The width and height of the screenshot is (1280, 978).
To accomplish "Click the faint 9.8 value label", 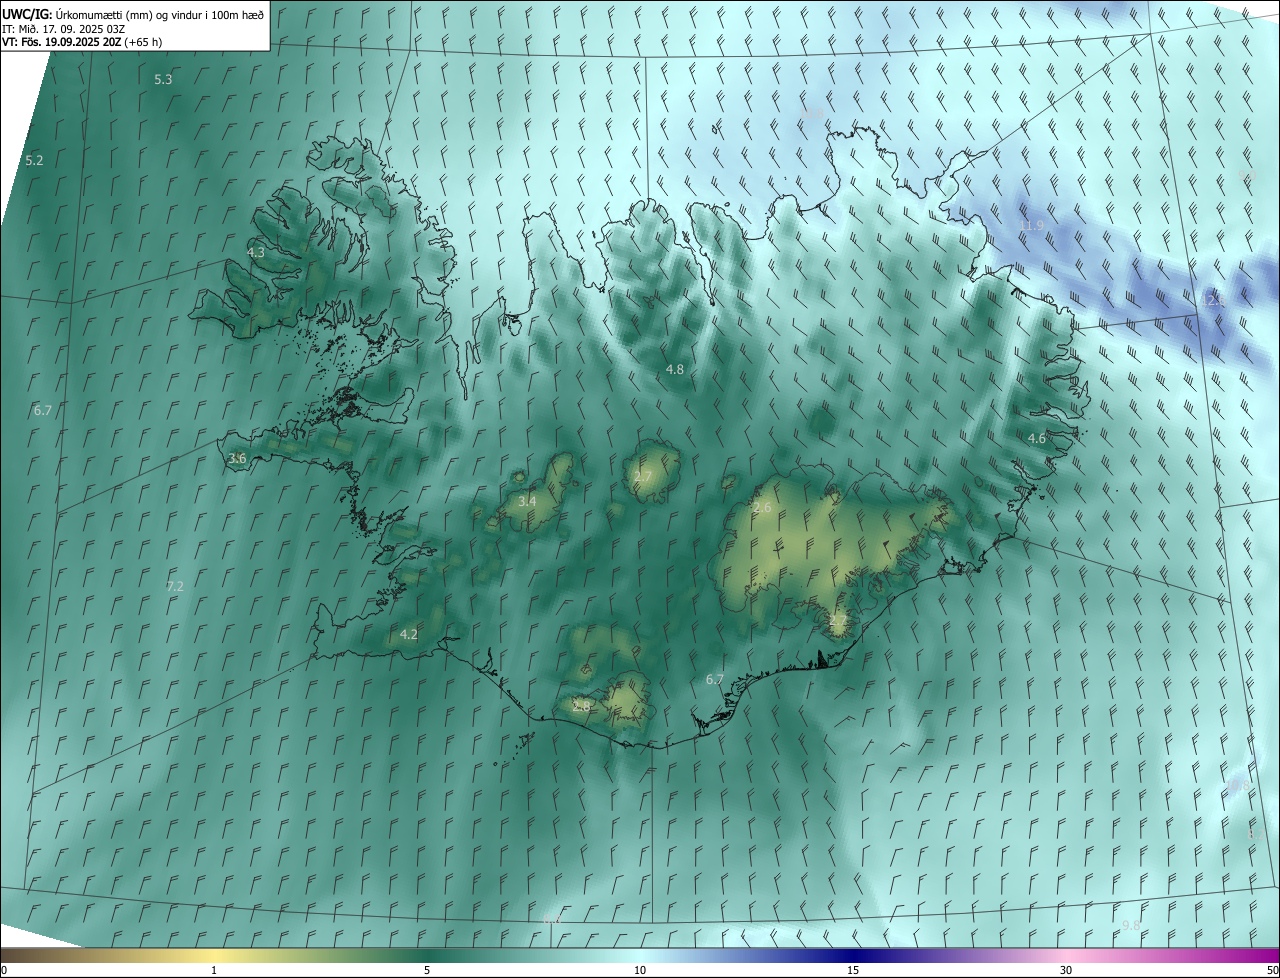I will (x=1131, y=926).
